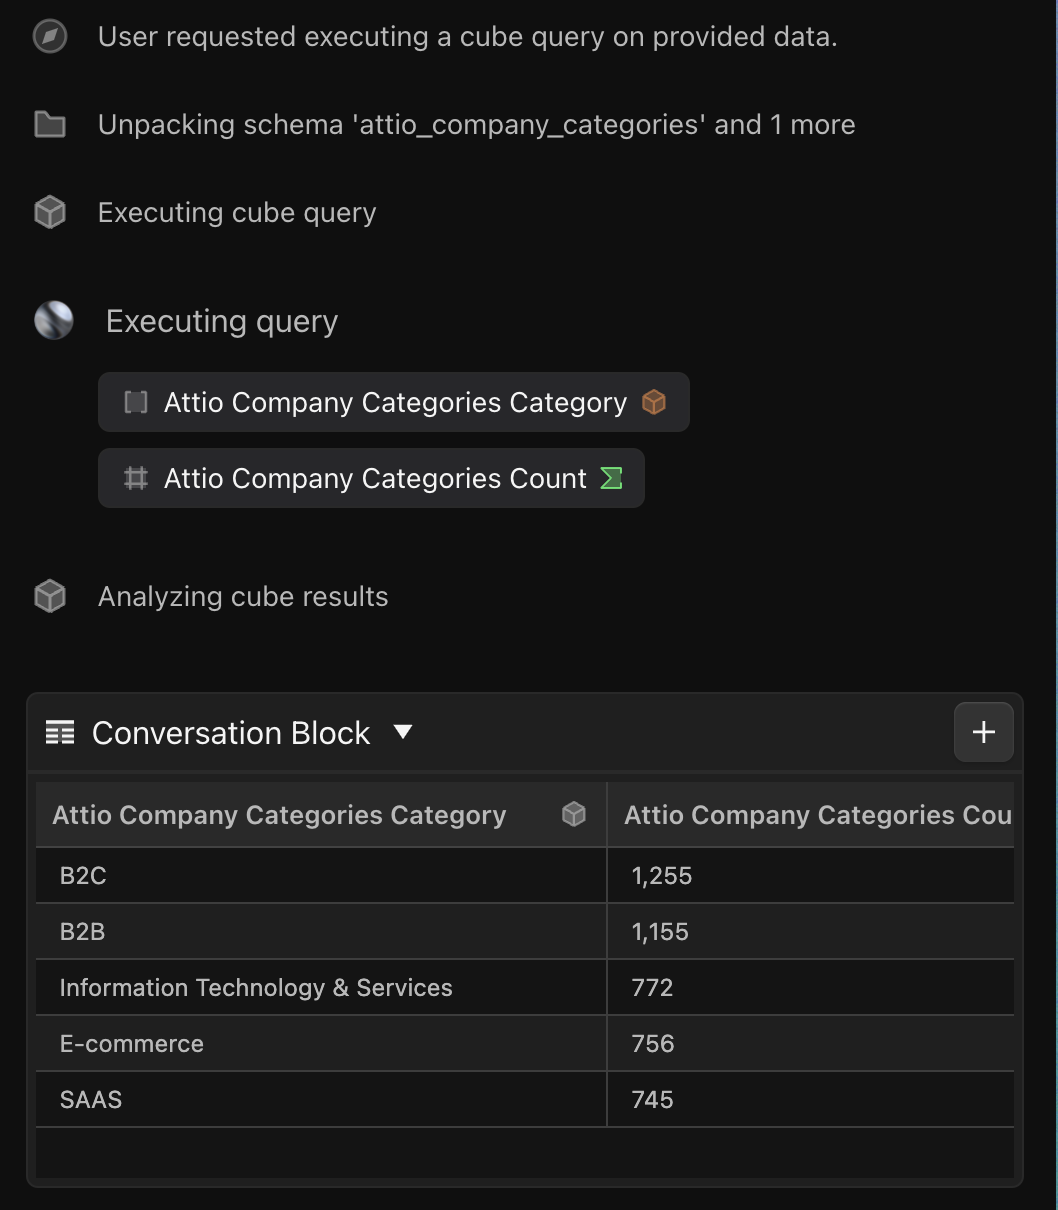Click the orange cube icon on Category chip
Screen dimensions: 1058x1210
point(654,402)
